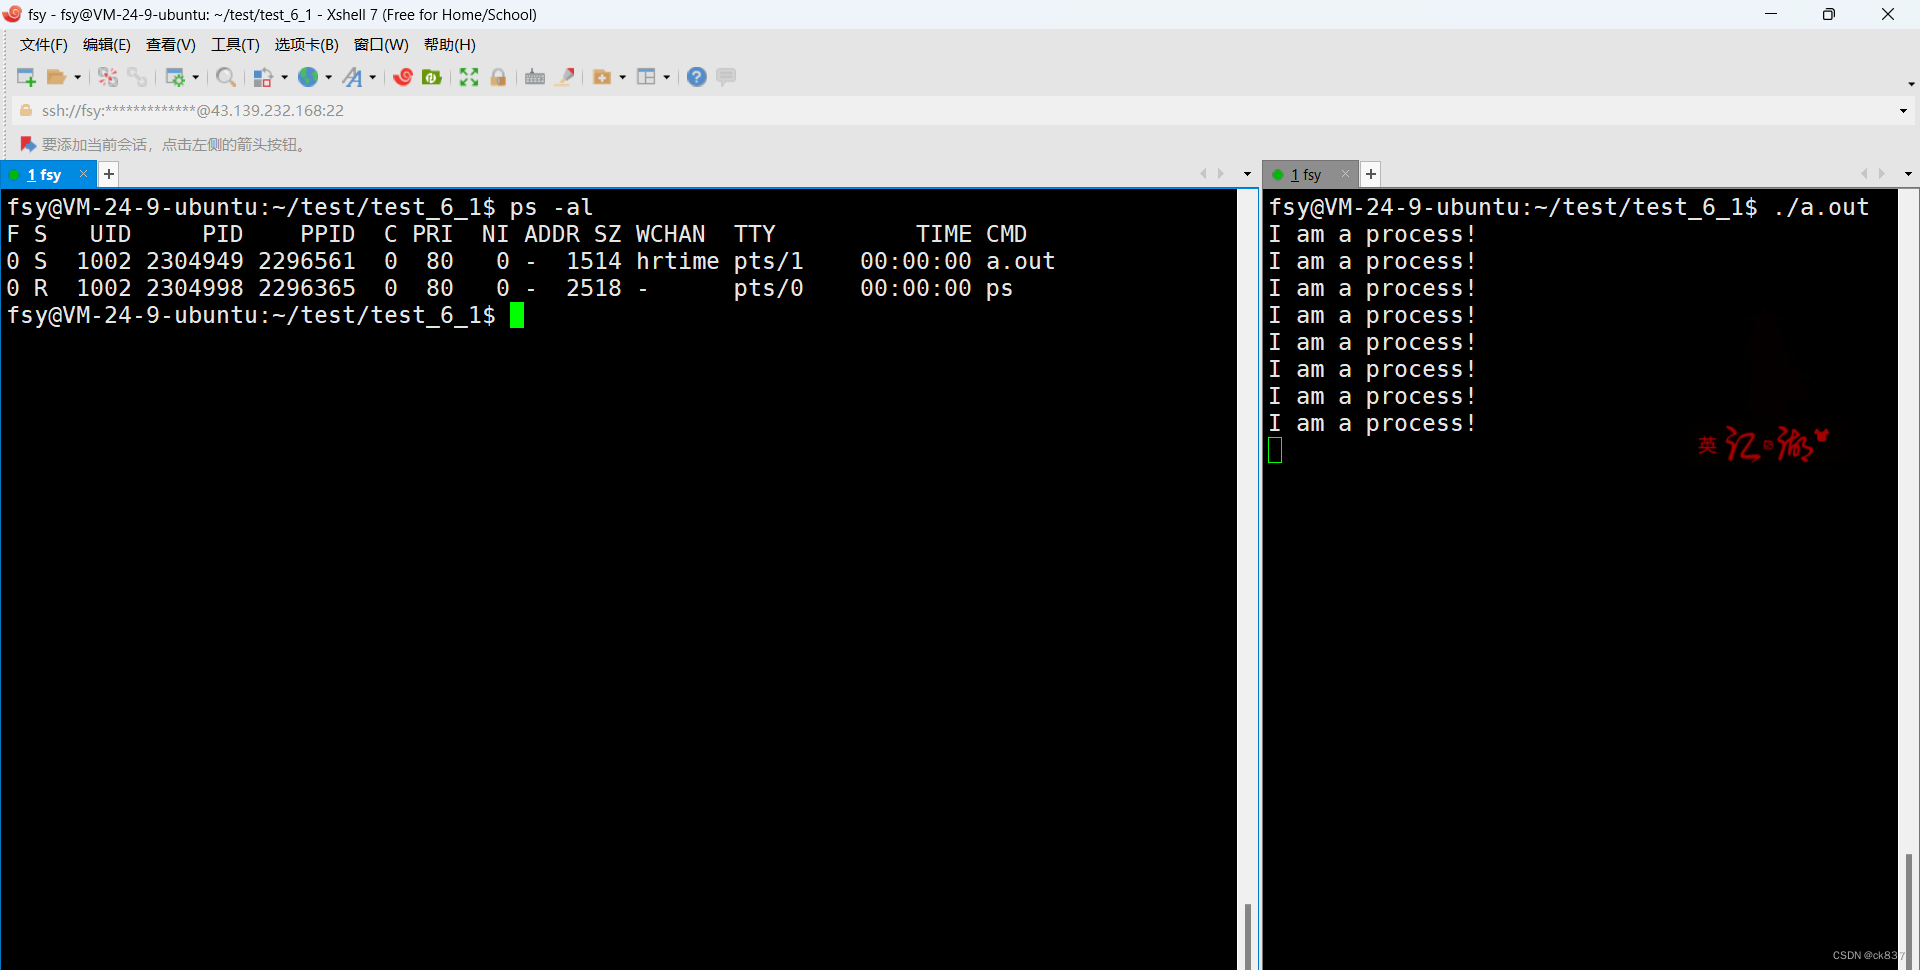Toggle full screen mode icon
The height and width of the screenshot is (970, 1920).
pos(469,77)
